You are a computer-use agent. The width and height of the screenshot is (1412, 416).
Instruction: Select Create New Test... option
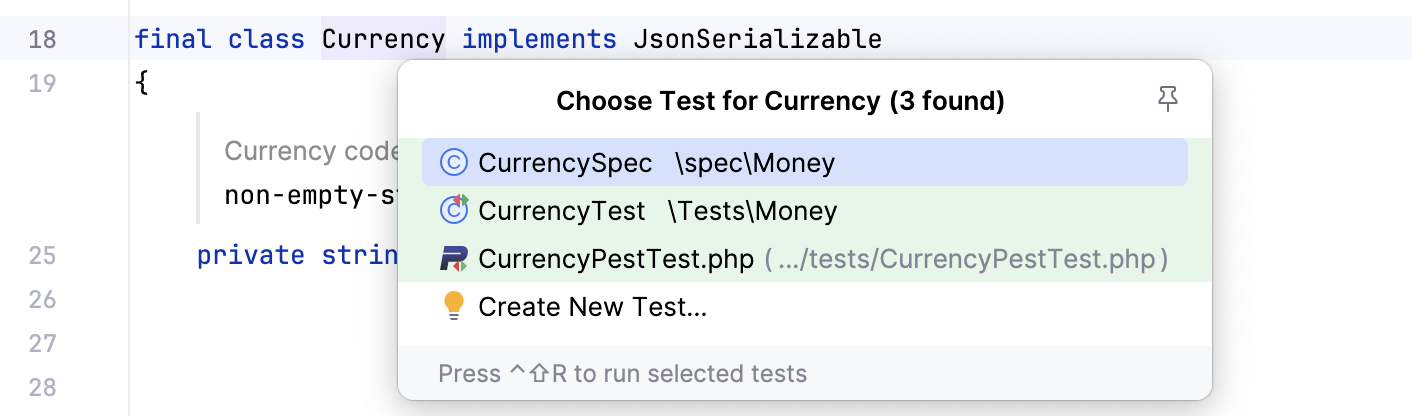click(592, 307)
